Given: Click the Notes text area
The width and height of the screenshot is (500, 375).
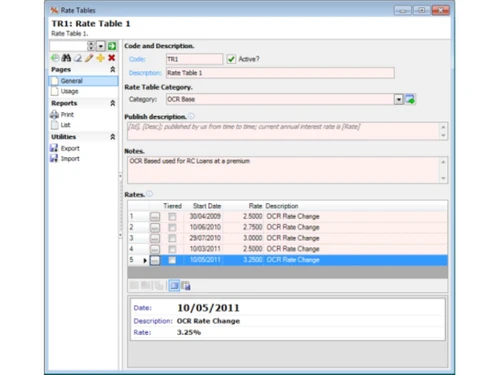Looking at the screenshot, I should (284, 170).
